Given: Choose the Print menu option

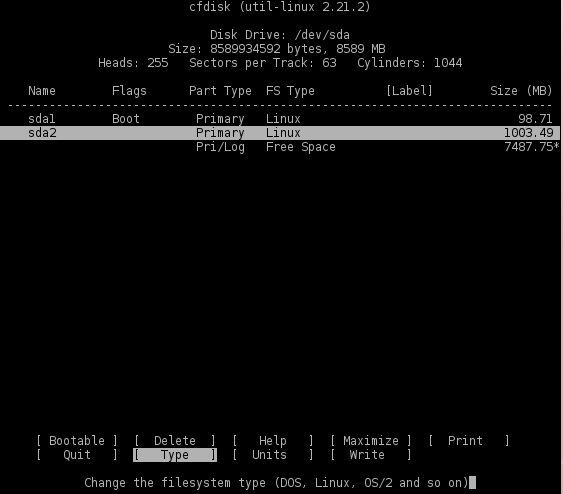Looking at the screenshot, I should tap(469, 441).
